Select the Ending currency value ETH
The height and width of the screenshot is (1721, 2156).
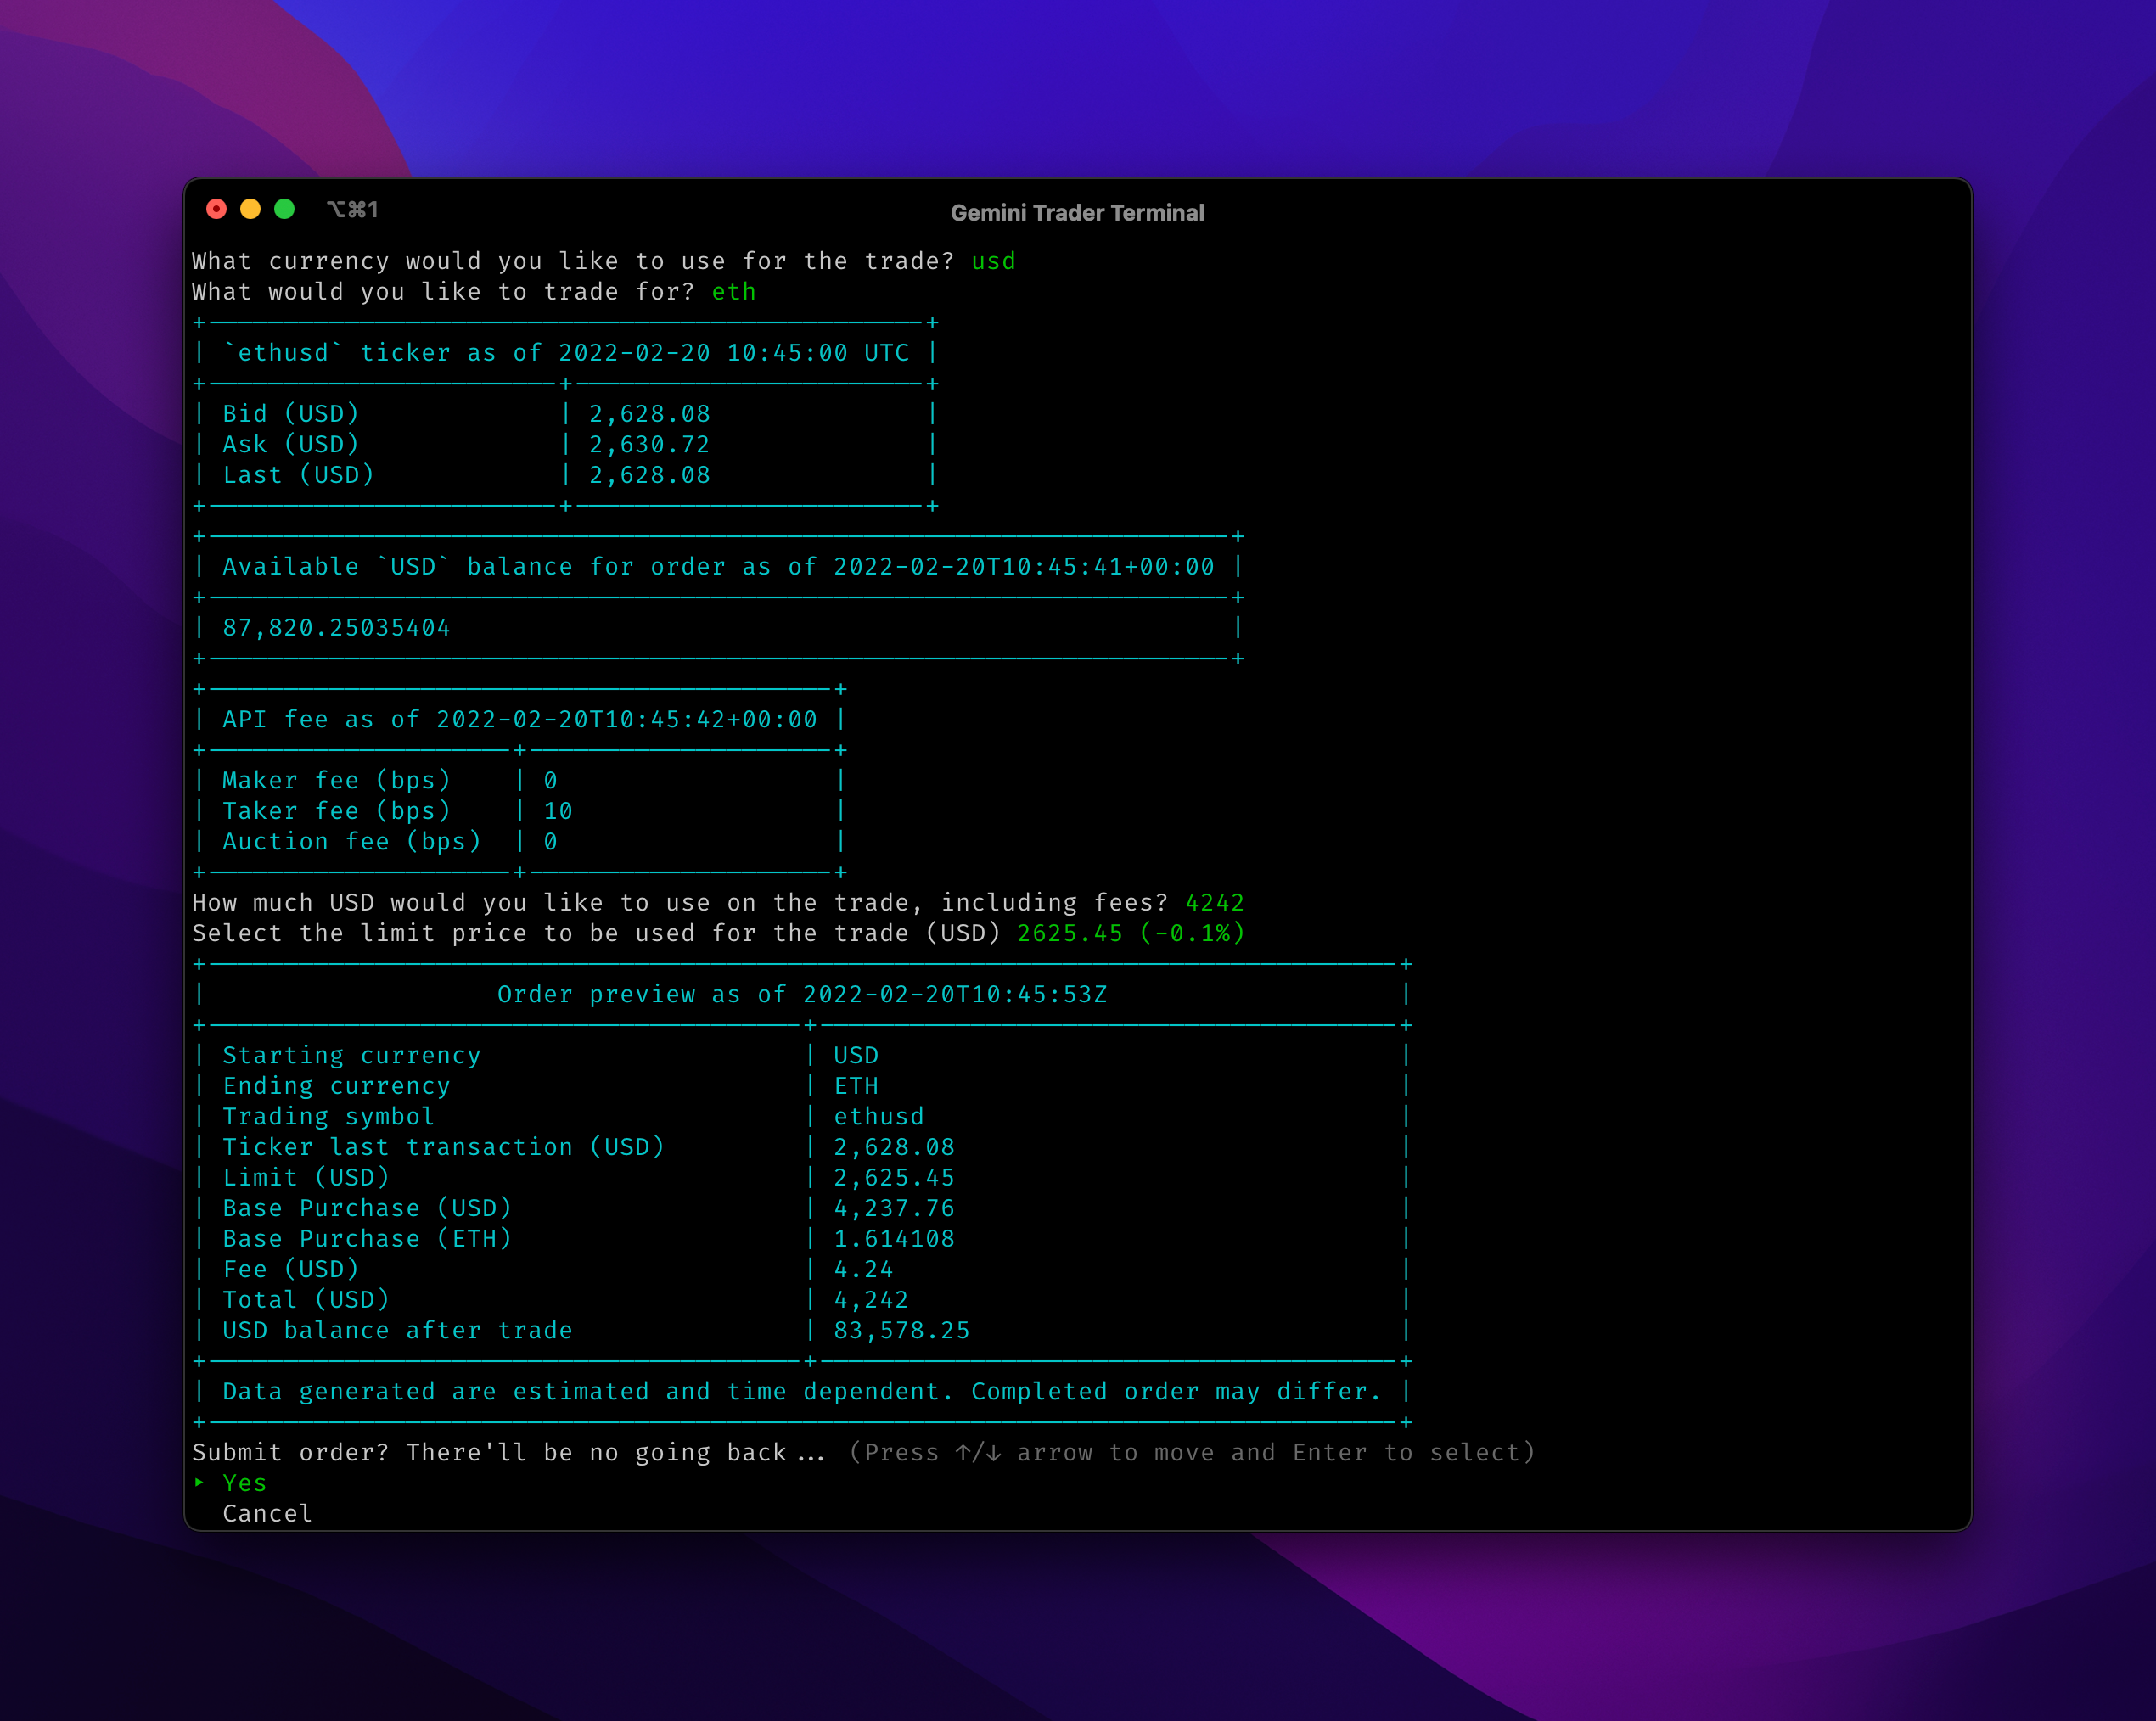tap(856, 1086)
